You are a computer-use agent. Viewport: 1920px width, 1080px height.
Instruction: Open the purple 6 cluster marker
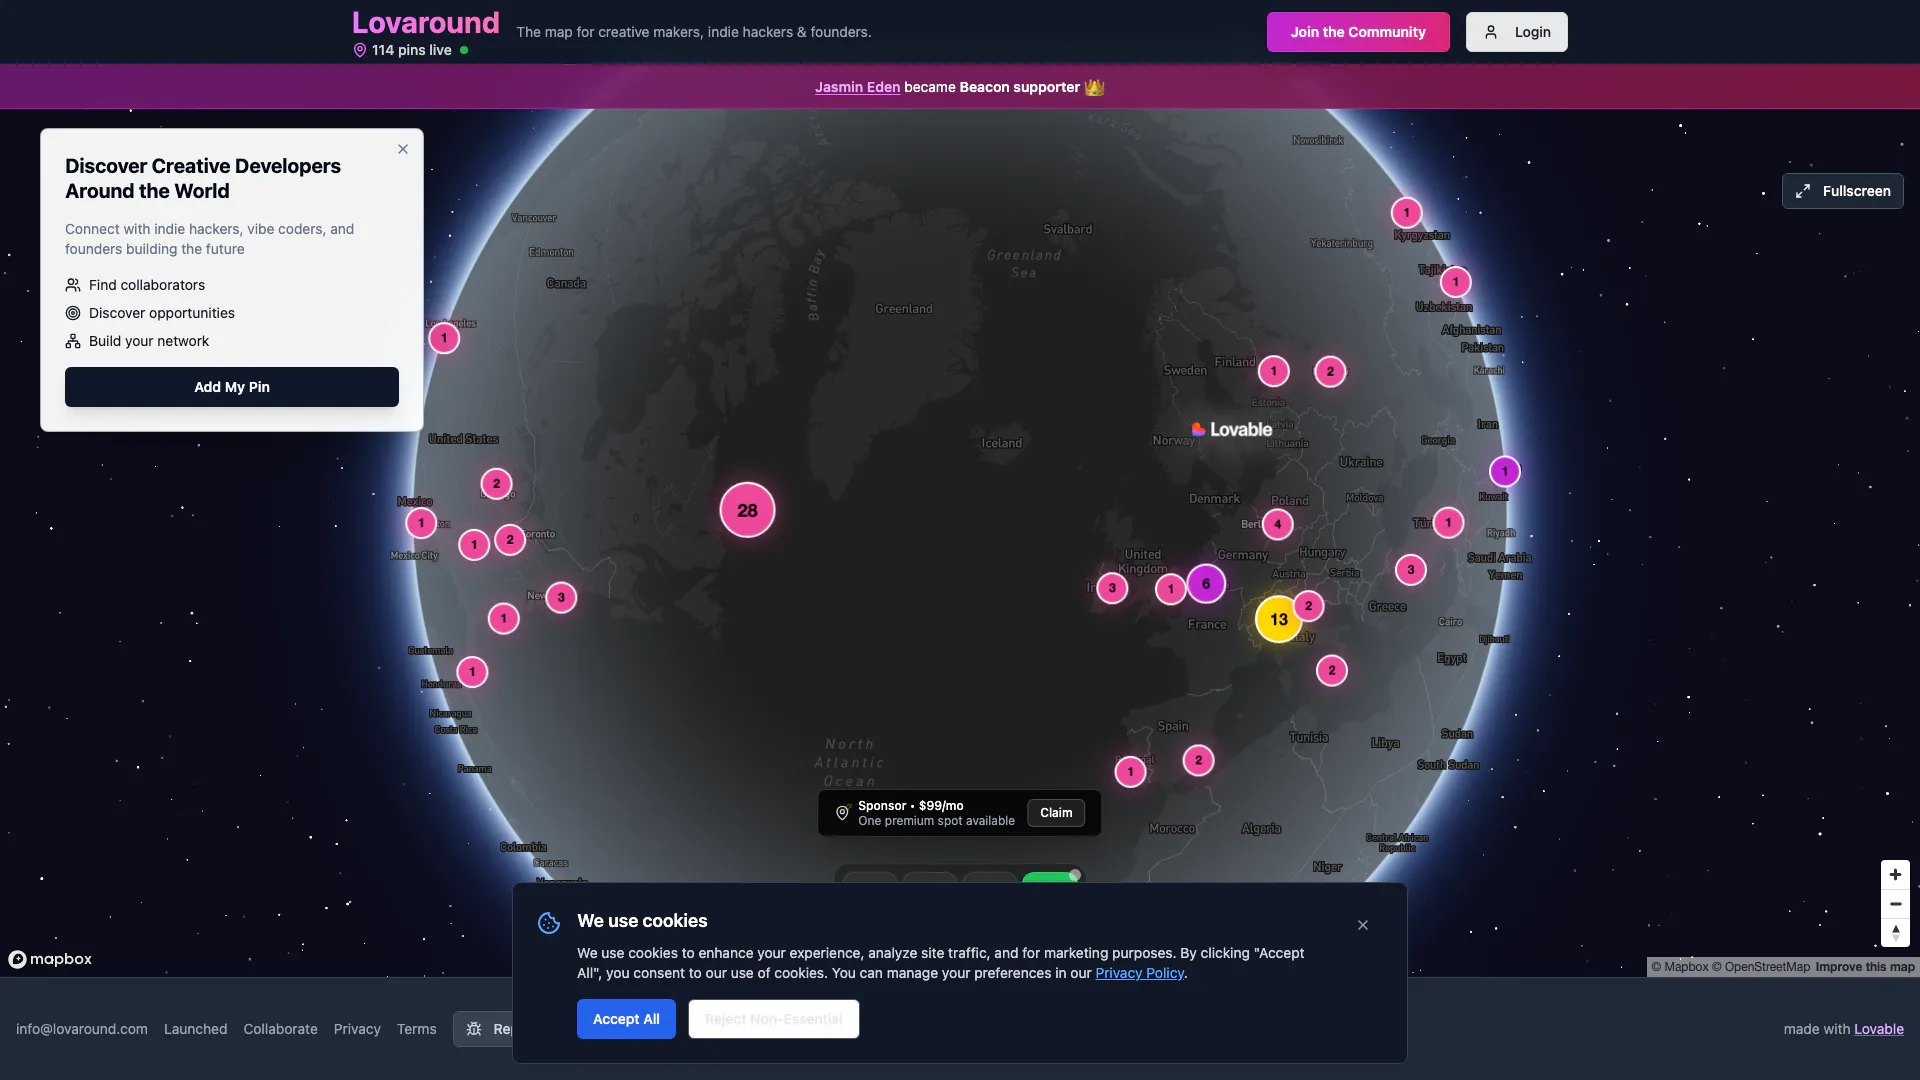click(1206, 584)
